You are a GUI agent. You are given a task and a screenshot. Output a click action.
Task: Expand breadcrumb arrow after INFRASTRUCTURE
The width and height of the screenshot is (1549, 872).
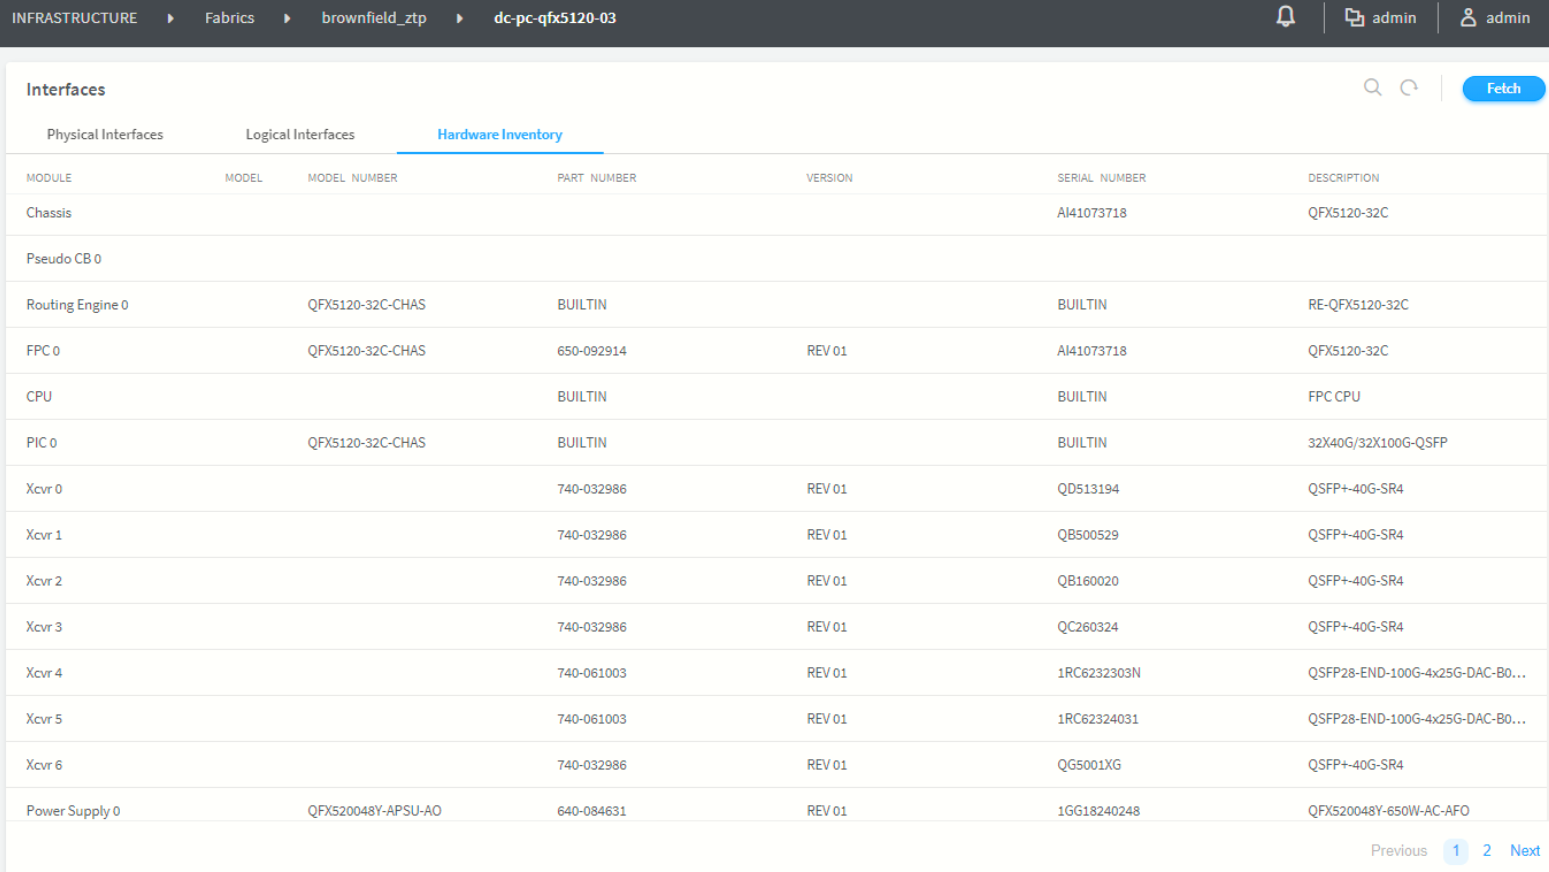tap(171, 18)
